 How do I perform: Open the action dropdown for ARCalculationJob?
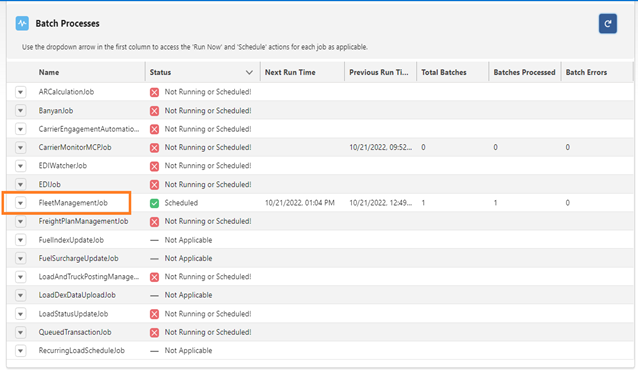tap(20, 92)
